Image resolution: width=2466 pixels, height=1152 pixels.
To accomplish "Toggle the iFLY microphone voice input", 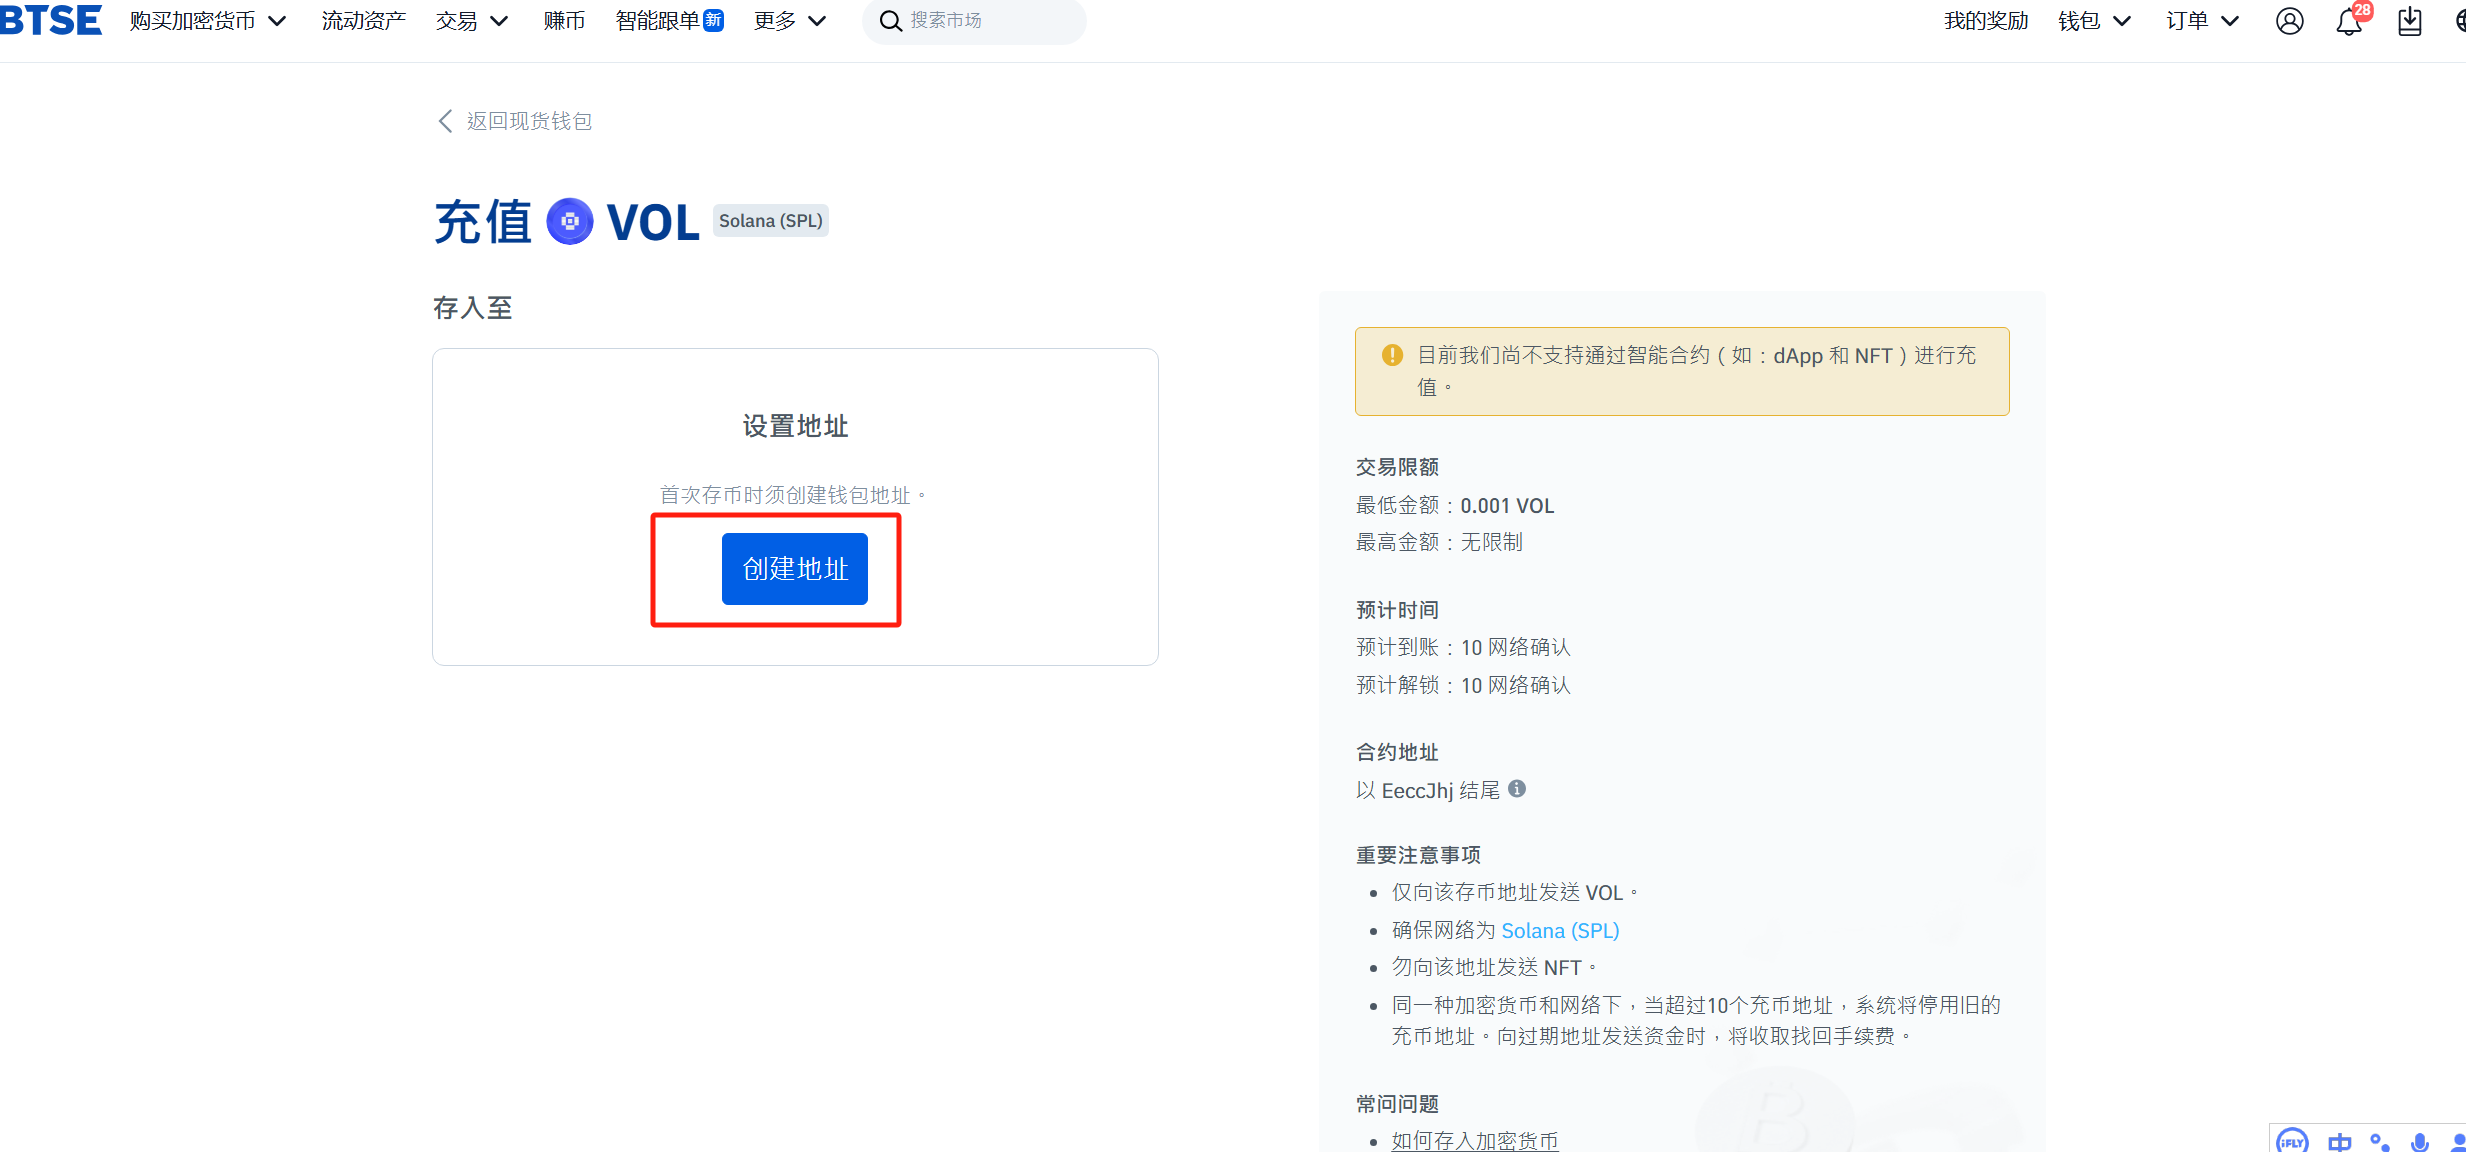I will [2419, 1142].
